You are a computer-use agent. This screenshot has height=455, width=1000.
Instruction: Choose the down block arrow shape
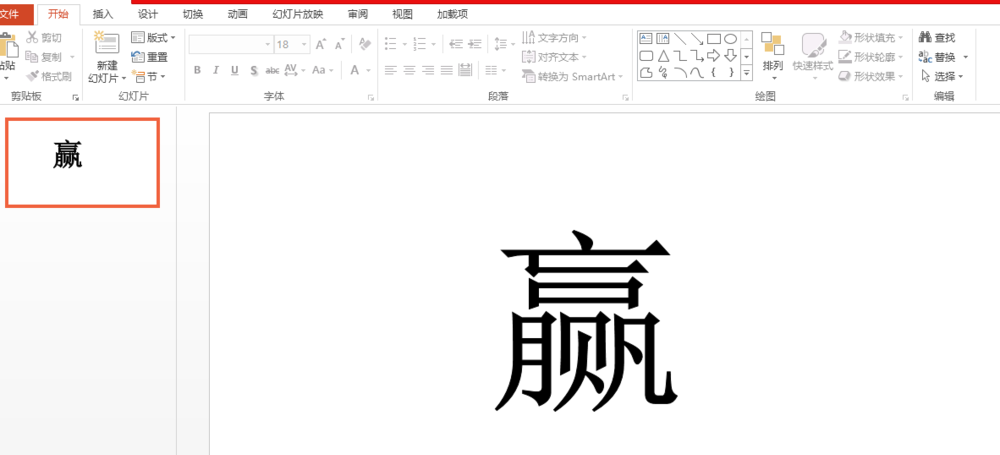click(x=730, y=56)
